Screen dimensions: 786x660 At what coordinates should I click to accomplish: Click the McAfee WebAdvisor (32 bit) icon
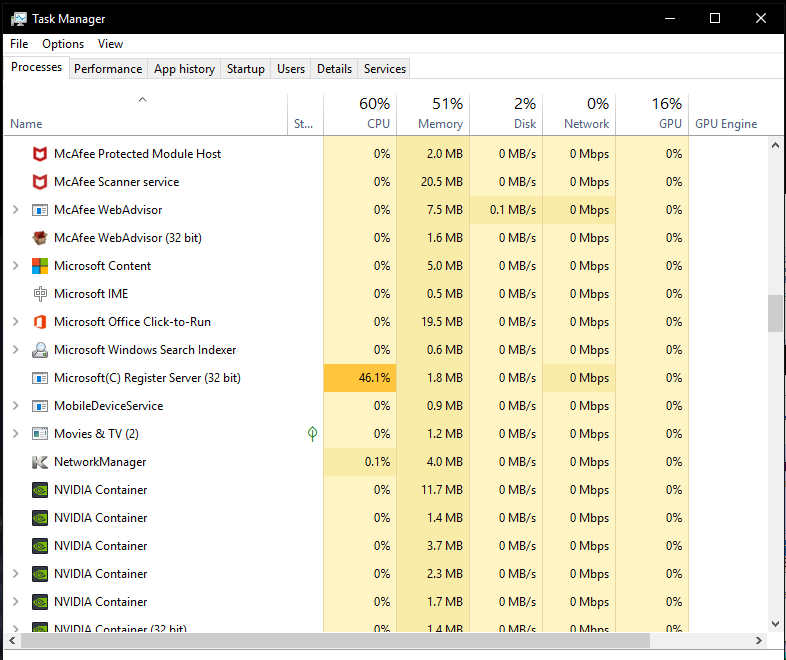[x=40, y=238]
